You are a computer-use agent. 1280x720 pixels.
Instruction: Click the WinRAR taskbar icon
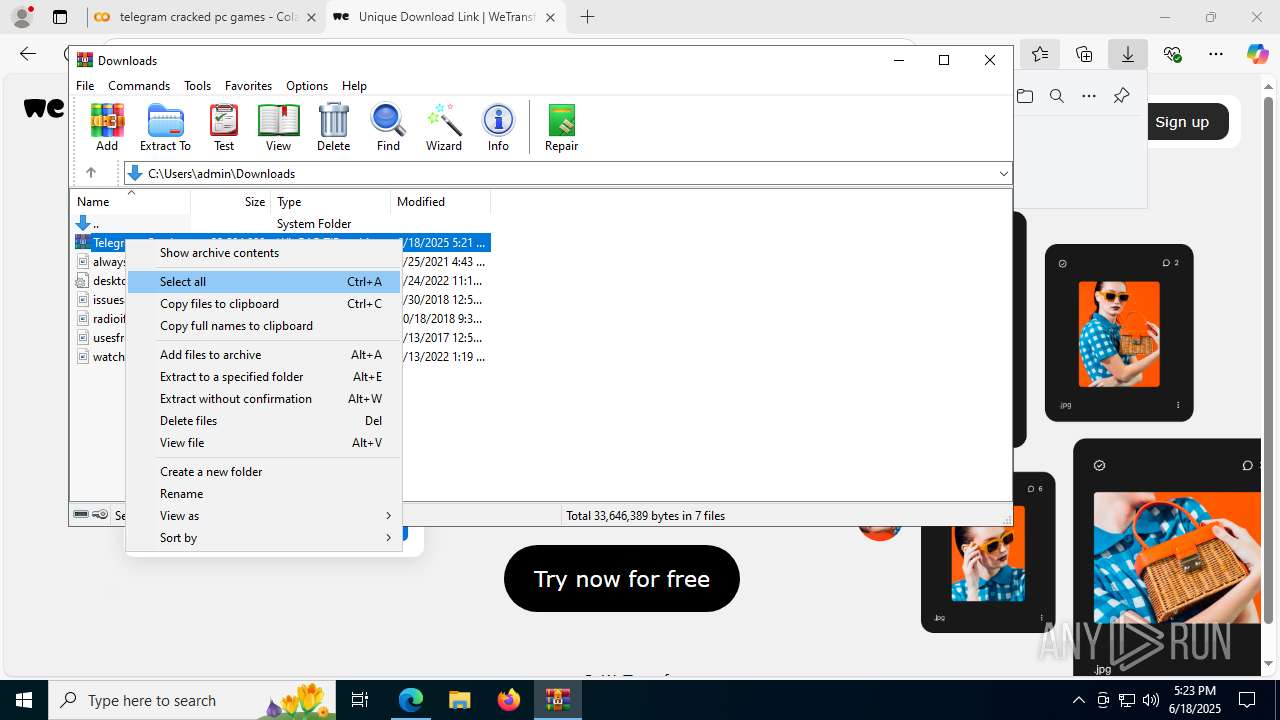[557, 700]
